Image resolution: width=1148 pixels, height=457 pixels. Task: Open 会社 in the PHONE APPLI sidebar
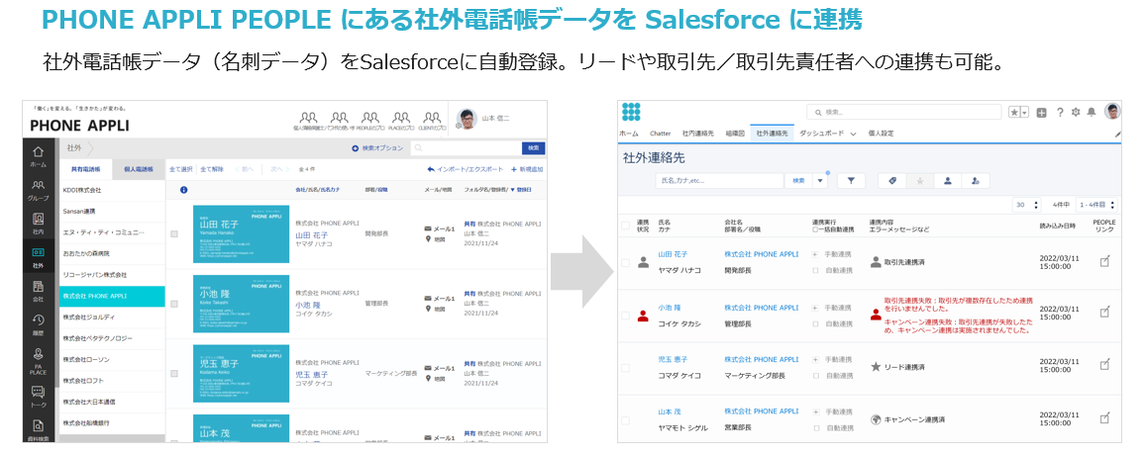tap(38, 289)
